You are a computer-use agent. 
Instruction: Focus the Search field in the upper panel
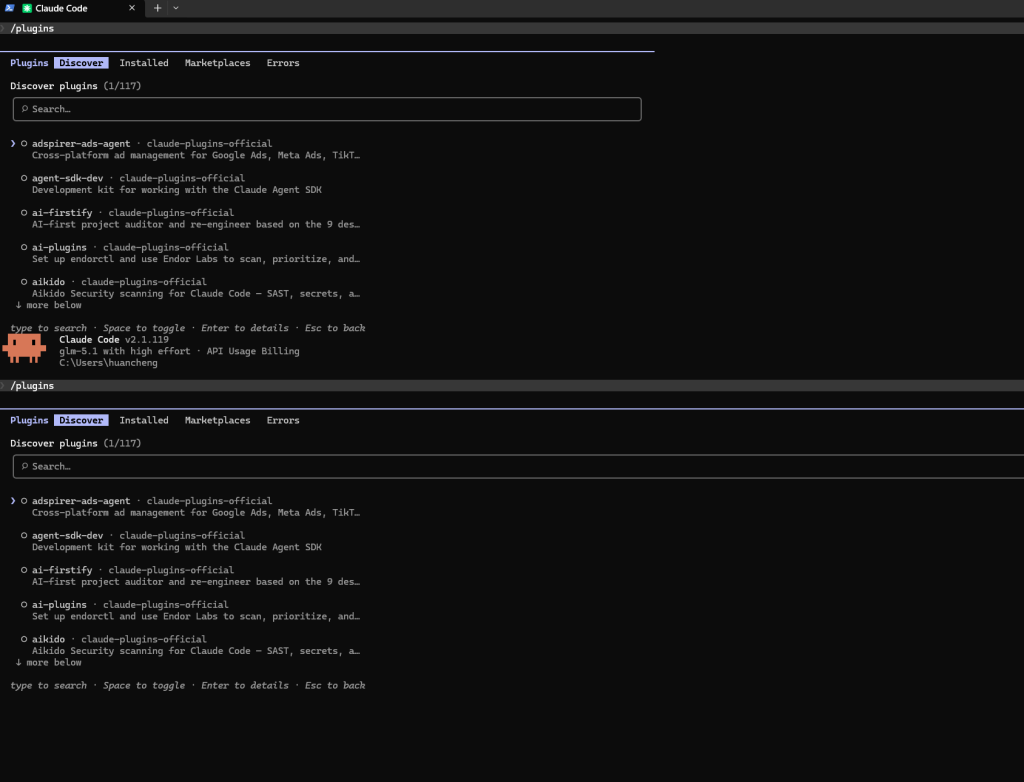pos(326,109)
